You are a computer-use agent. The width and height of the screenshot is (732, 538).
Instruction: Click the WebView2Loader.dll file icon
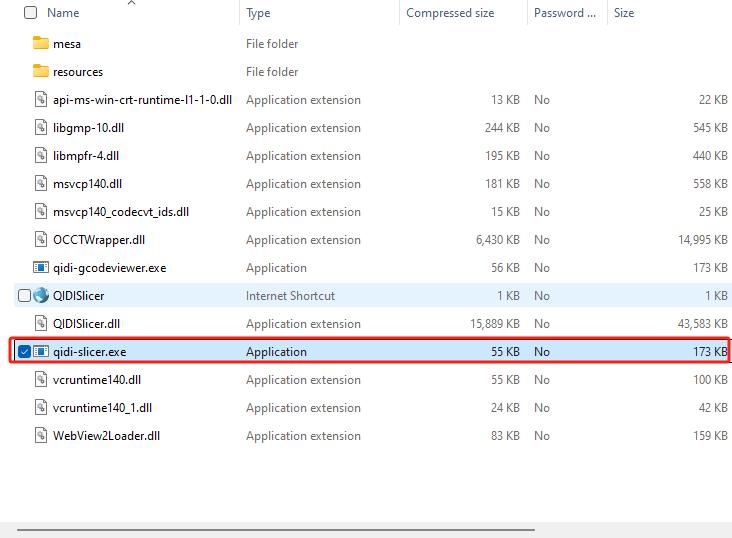tap(41, 436)
